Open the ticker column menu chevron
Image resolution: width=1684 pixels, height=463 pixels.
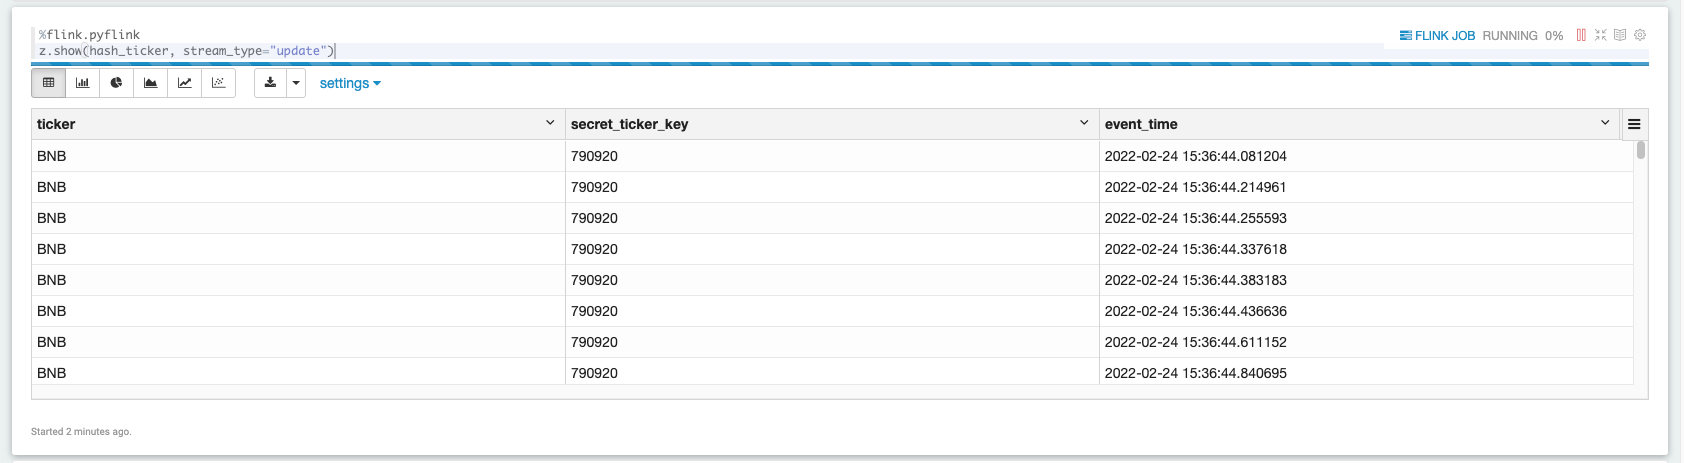click(550, 123)
